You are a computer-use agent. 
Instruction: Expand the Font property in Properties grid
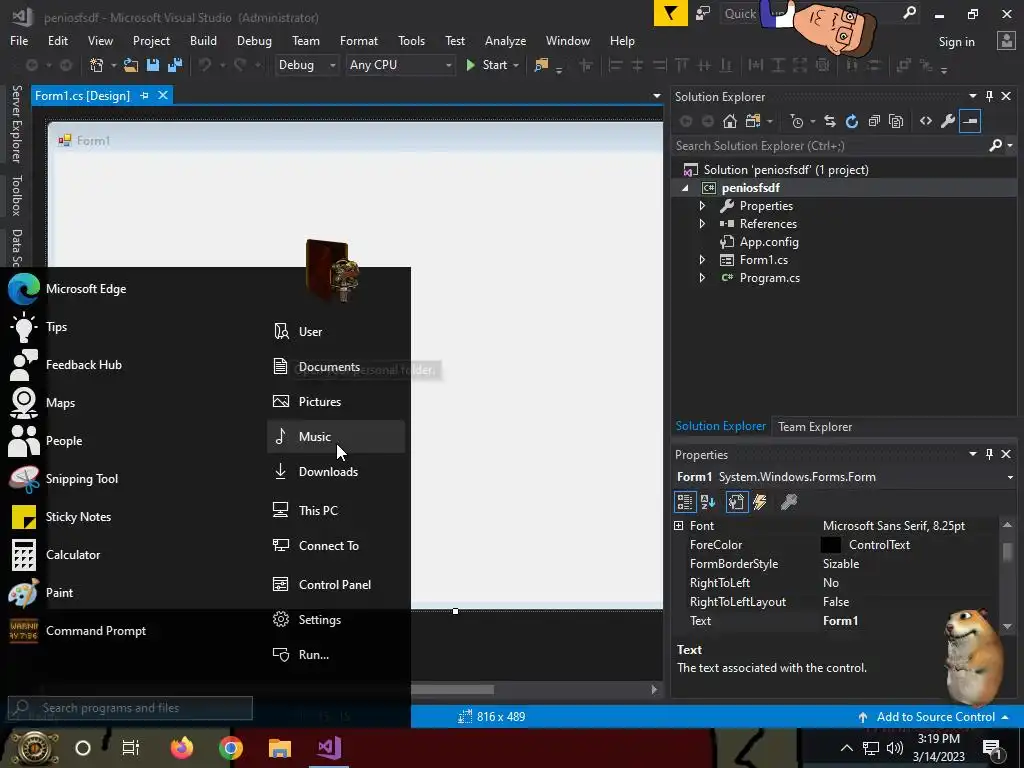click(x=679, y=526)
